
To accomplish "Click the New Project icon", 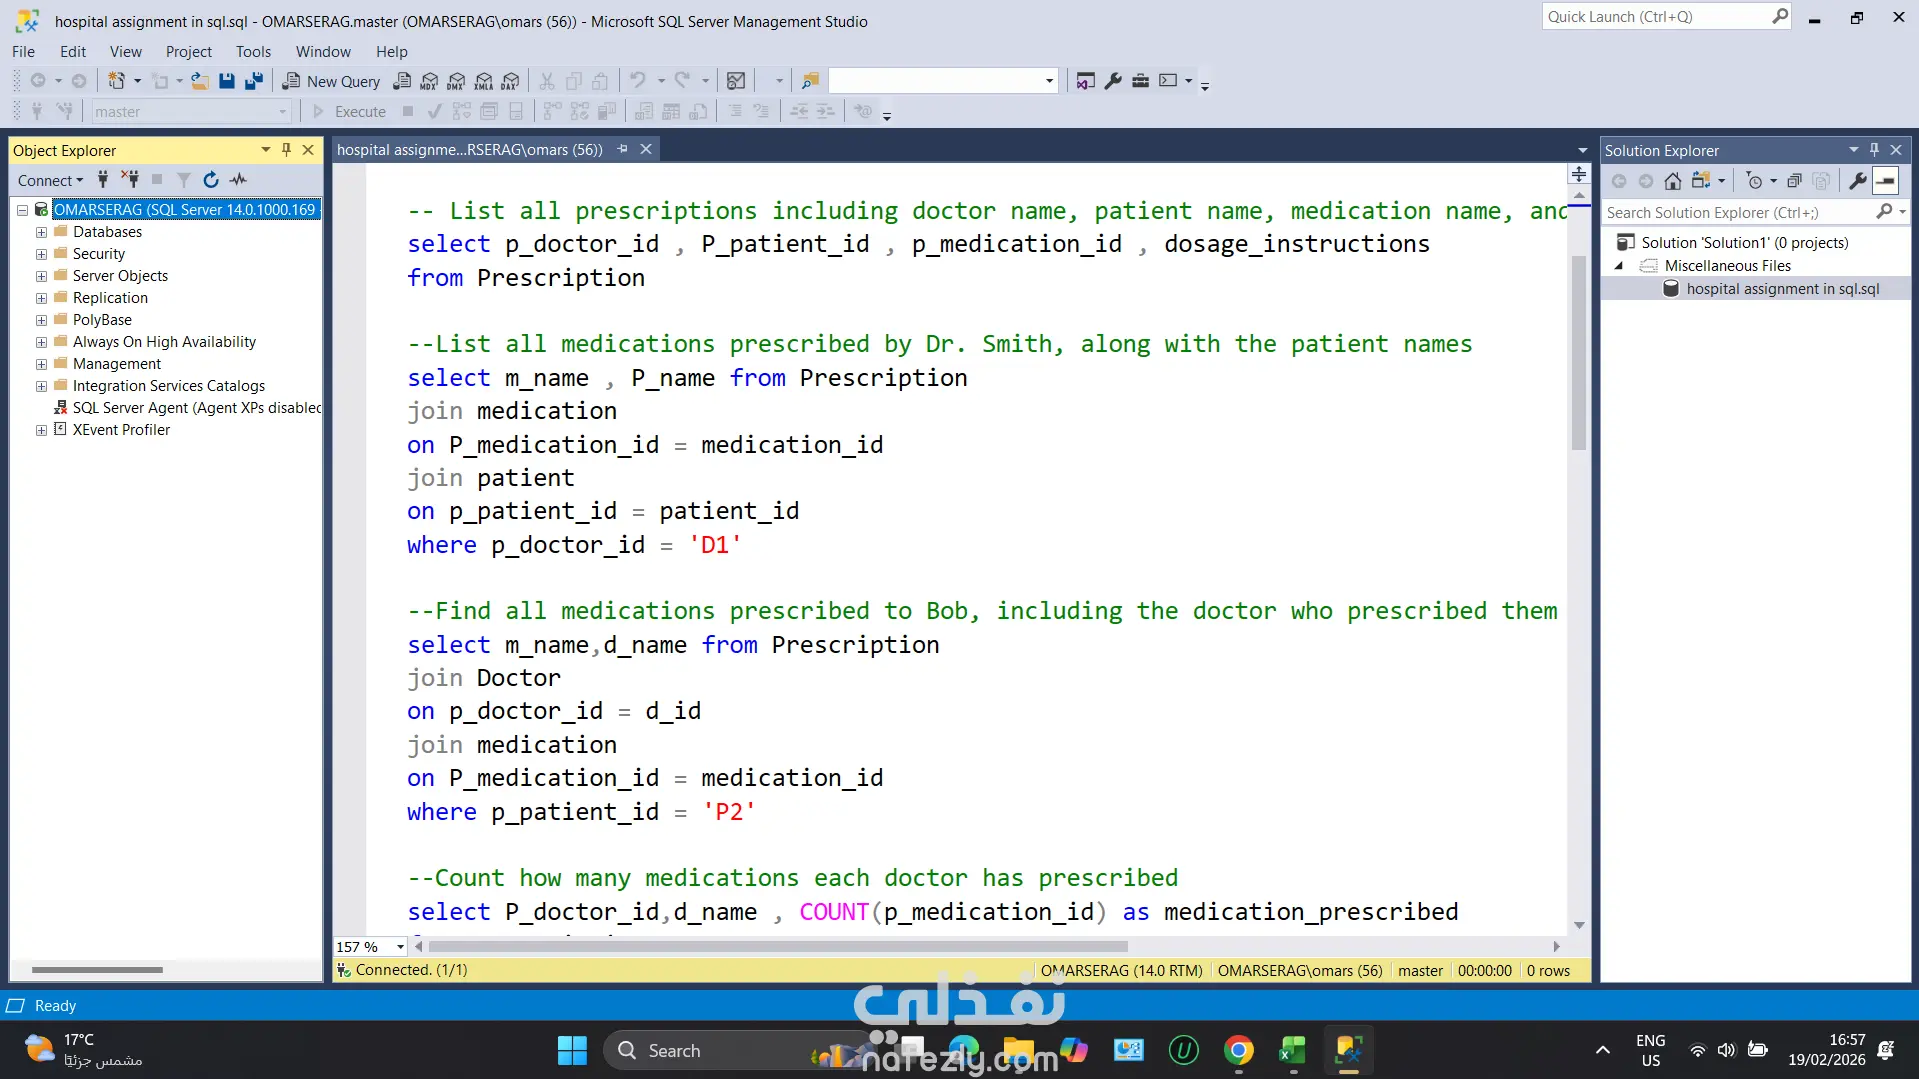I will click(x=117, y=81).
